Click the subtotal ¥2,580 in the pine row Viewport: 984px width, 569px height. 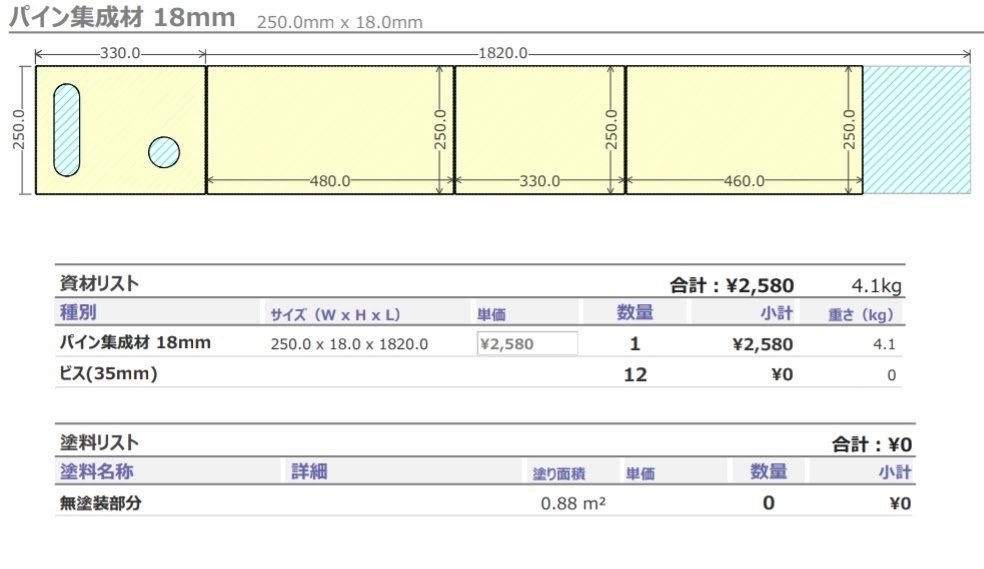762,344
